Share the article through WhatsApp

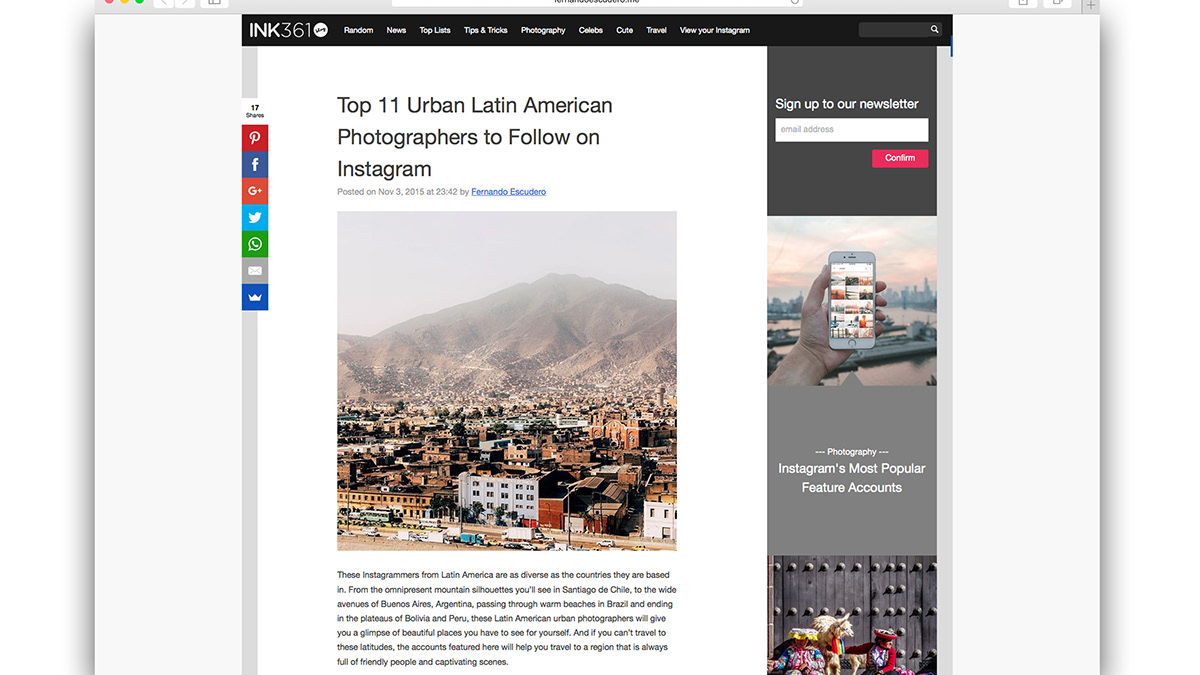pyautogui.click(x=255, y=244)
